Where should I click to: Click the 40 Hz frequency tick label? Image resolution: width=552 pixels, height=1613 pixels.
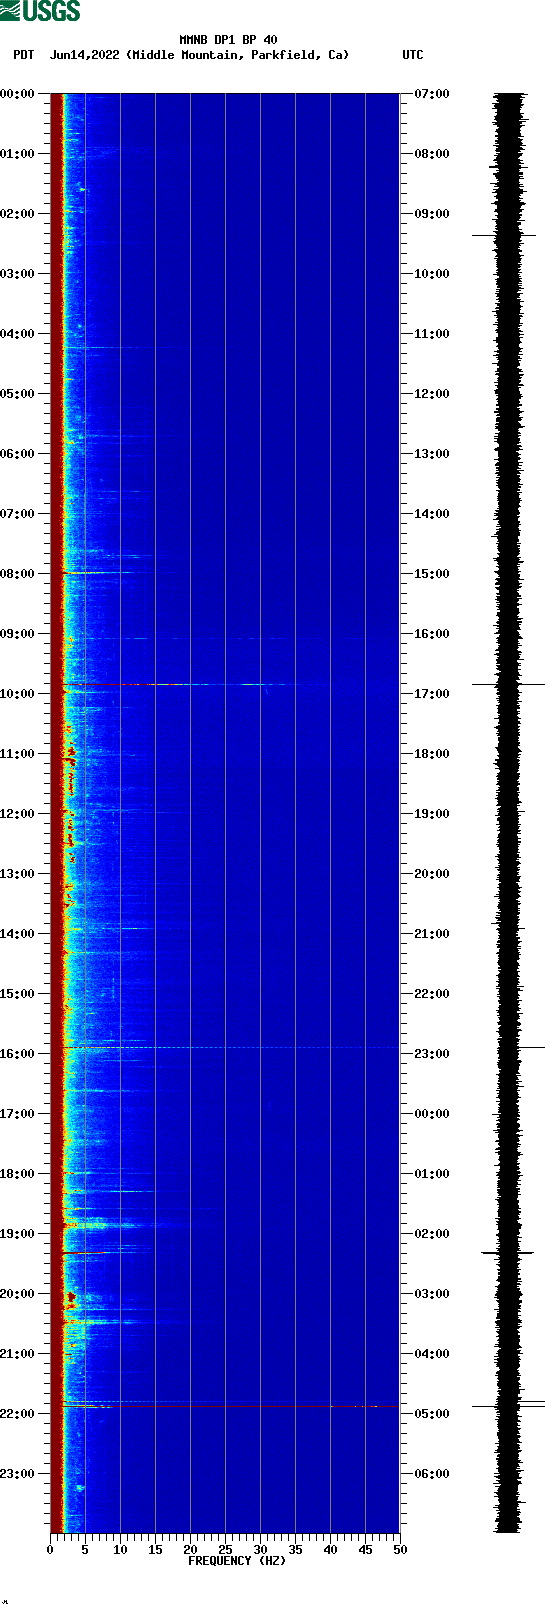click(x=330, y=1550)
